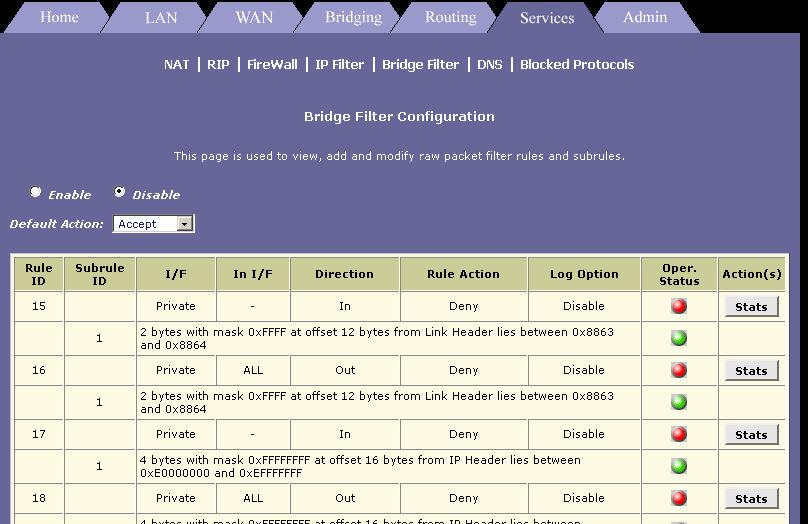This screenshot has width=808, height=524.
Task: Open the Default Action dropdown
Action: pos(154,224)
